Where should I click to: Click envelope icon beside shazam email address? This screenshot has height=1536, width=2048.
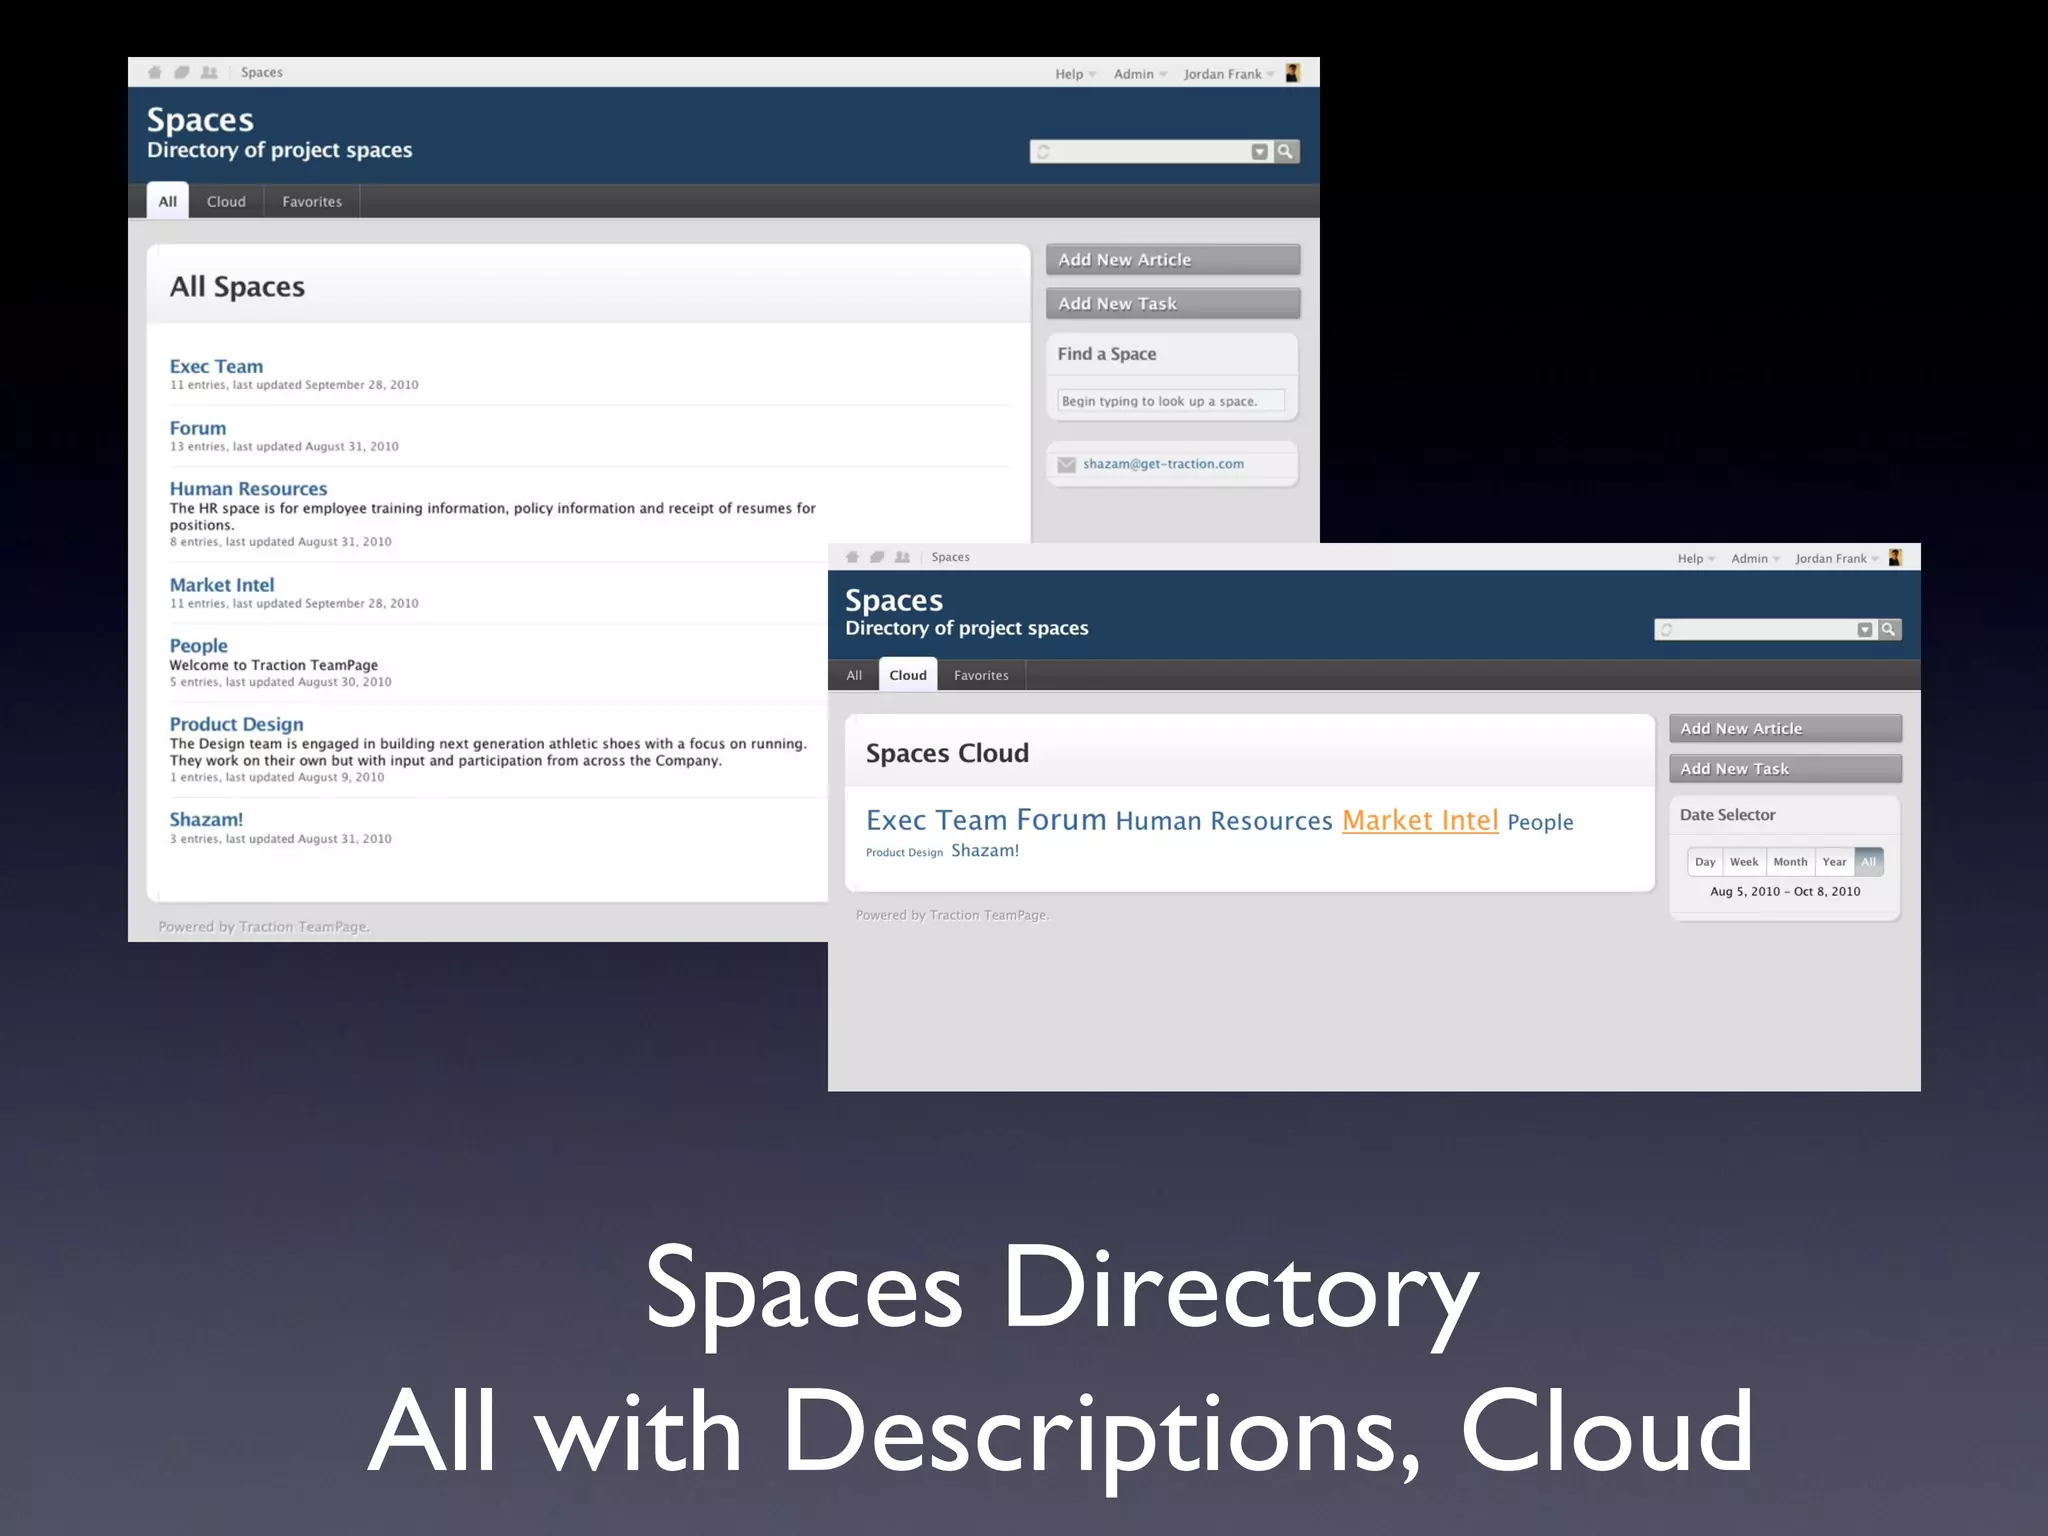coord(1066,464)
